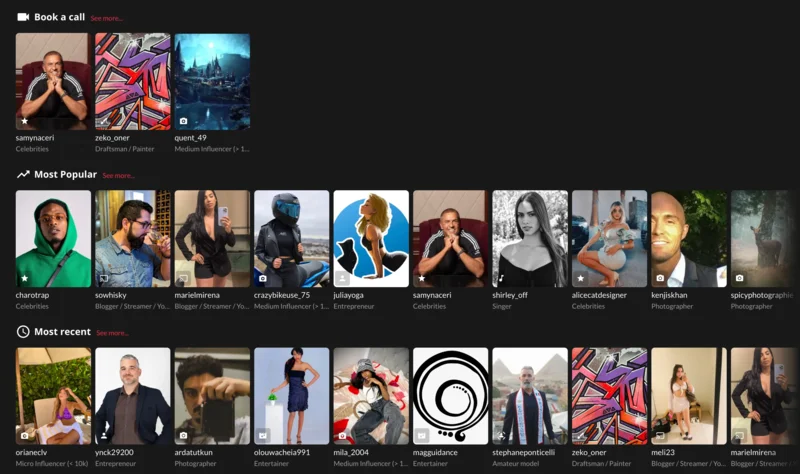Screen dimensions: 800x474
Task: Click the username text magguidance
Action: pos(435,452)
